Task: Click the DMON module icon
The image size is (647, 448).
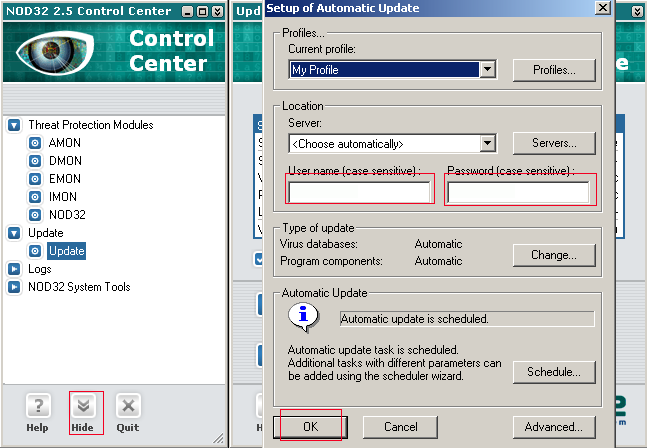Action: click(35, 161)
